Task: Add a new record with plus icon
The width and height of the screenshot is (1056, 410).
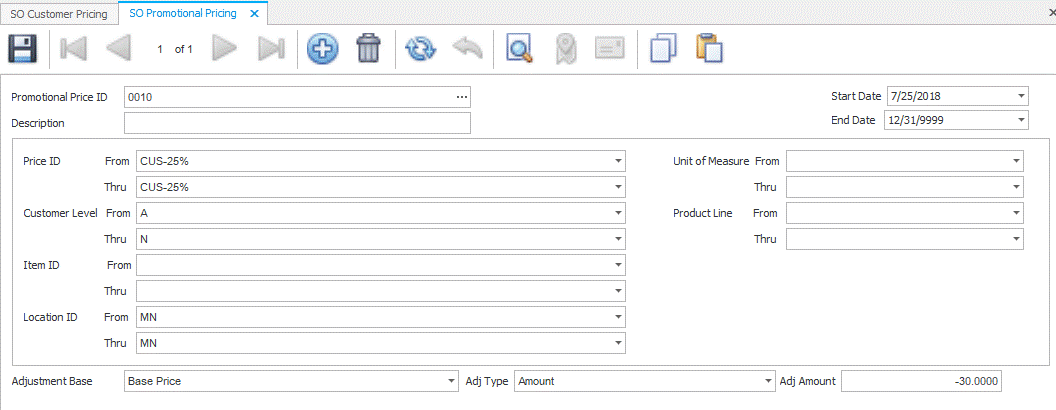Action: 322,49
